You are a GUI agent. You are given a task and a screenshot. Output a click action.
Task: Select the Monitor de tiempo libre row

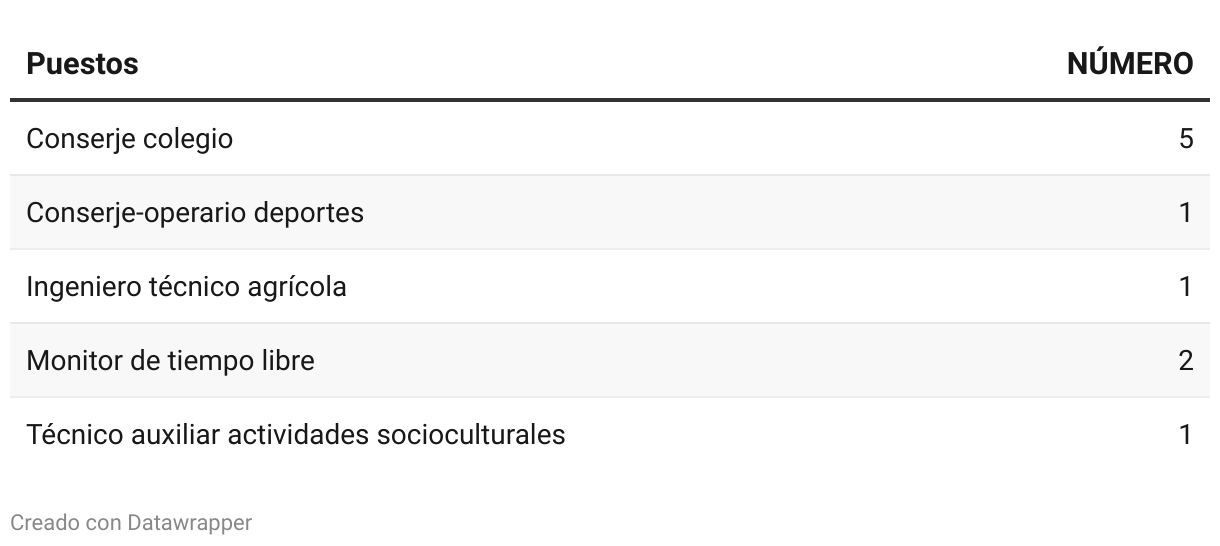[610, 360]
